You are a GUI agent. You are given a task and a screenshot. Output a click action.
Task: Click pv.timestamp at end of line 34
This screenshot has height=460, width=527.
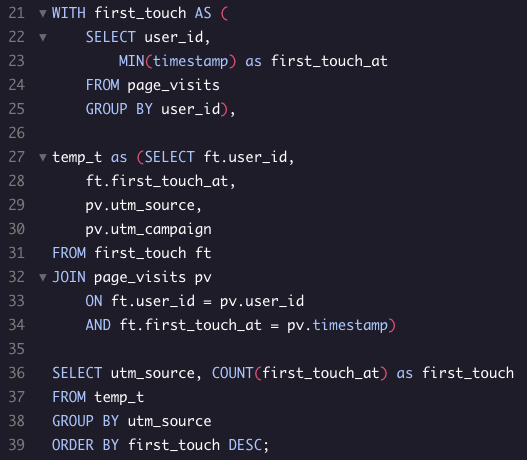(337, 325)
